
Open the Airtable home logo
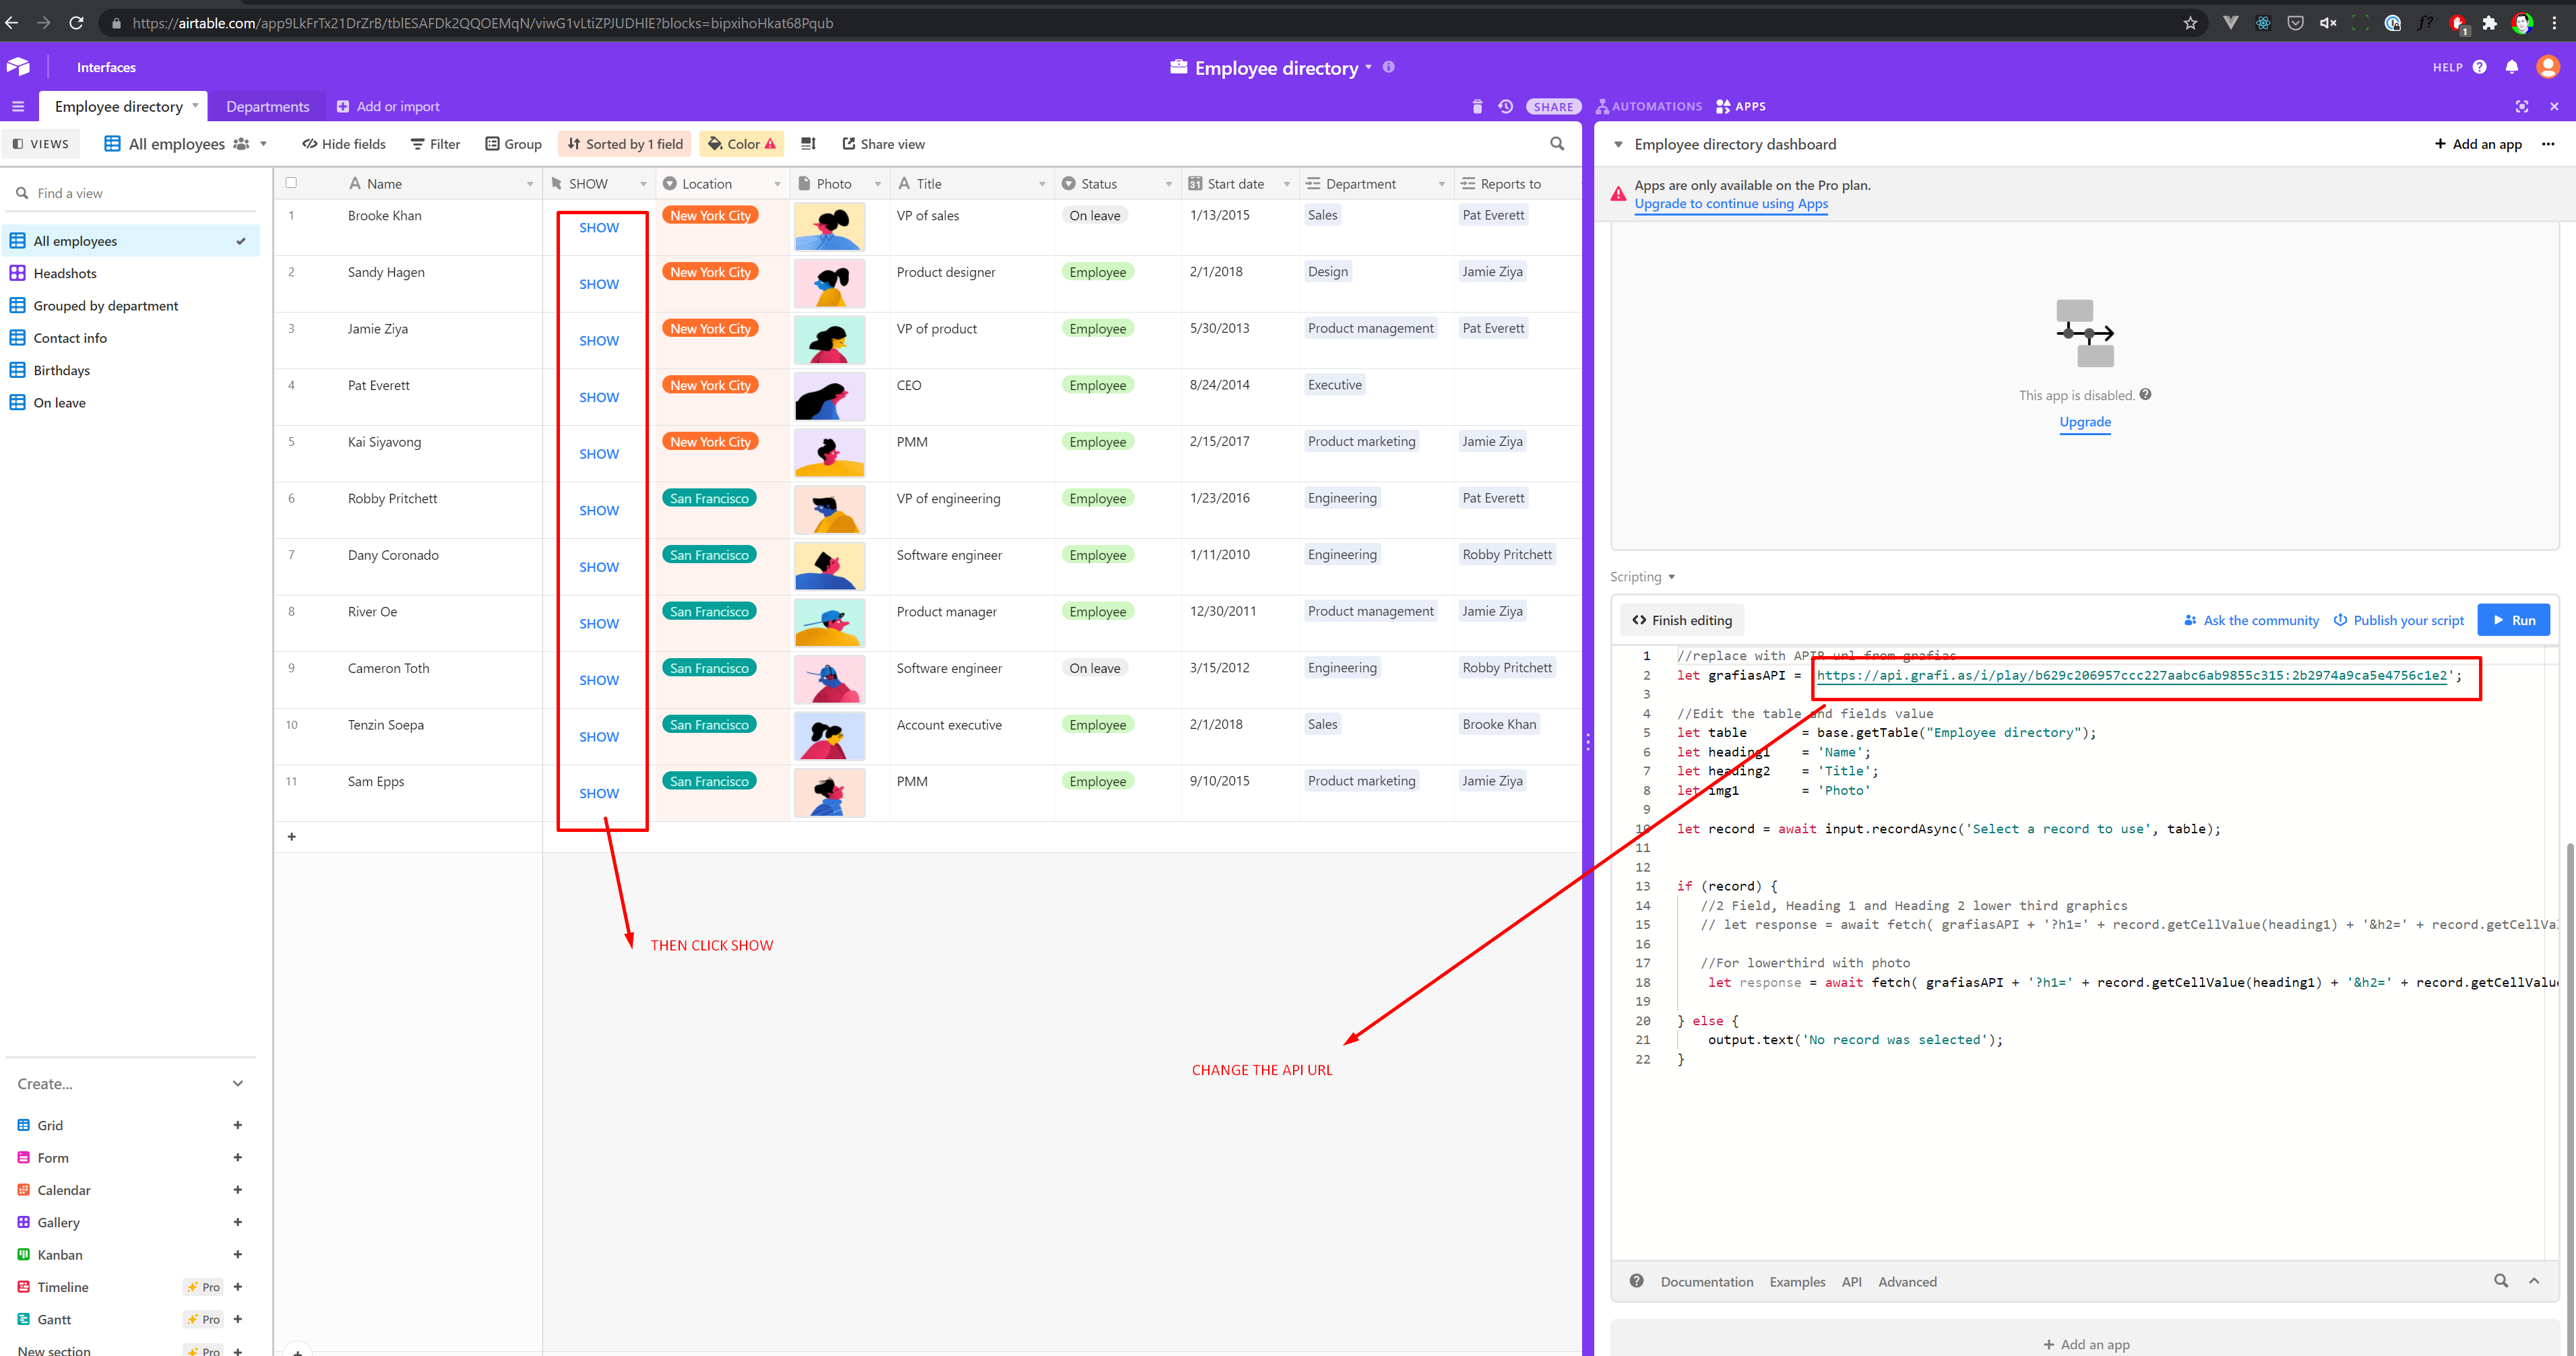pyautogui.click(x=18, y=67)
